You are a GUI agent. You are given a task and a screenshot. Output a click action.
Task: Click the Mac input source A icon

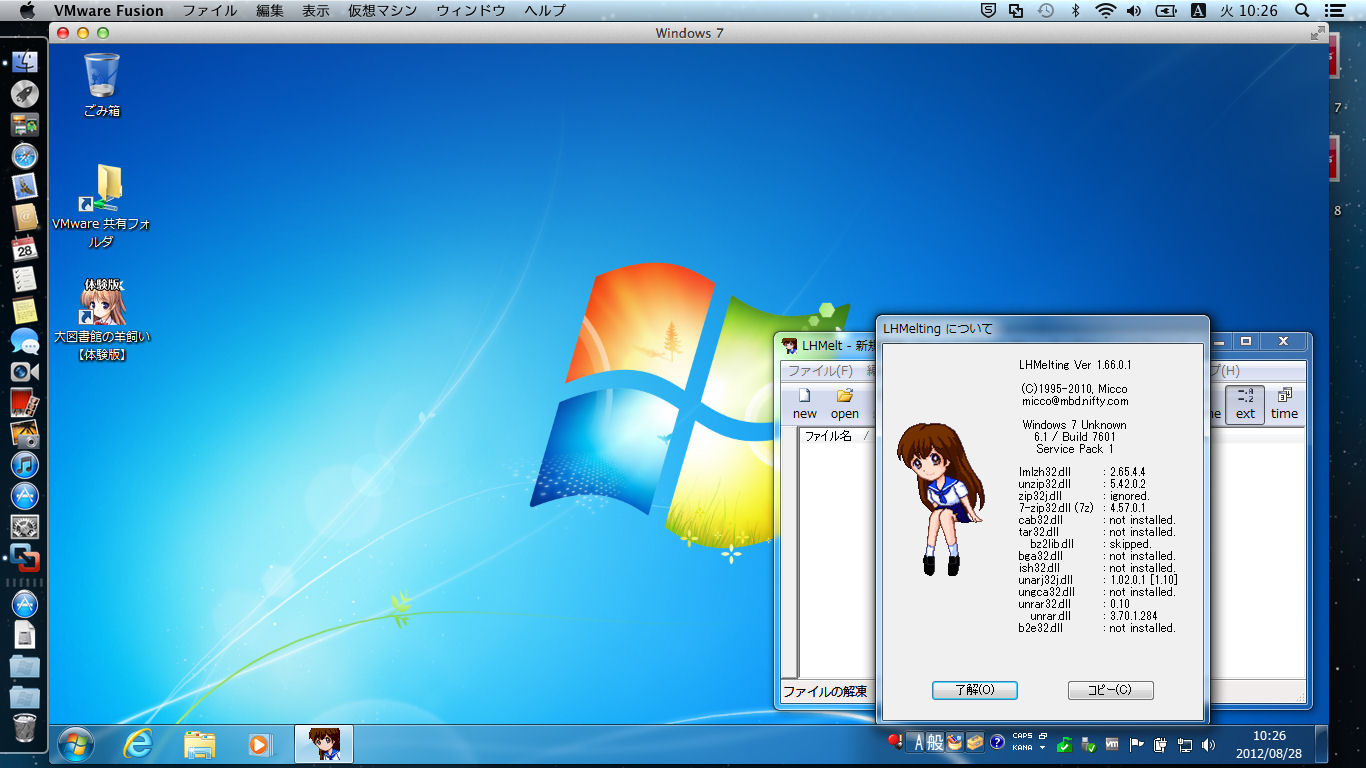click(1198, 10)
